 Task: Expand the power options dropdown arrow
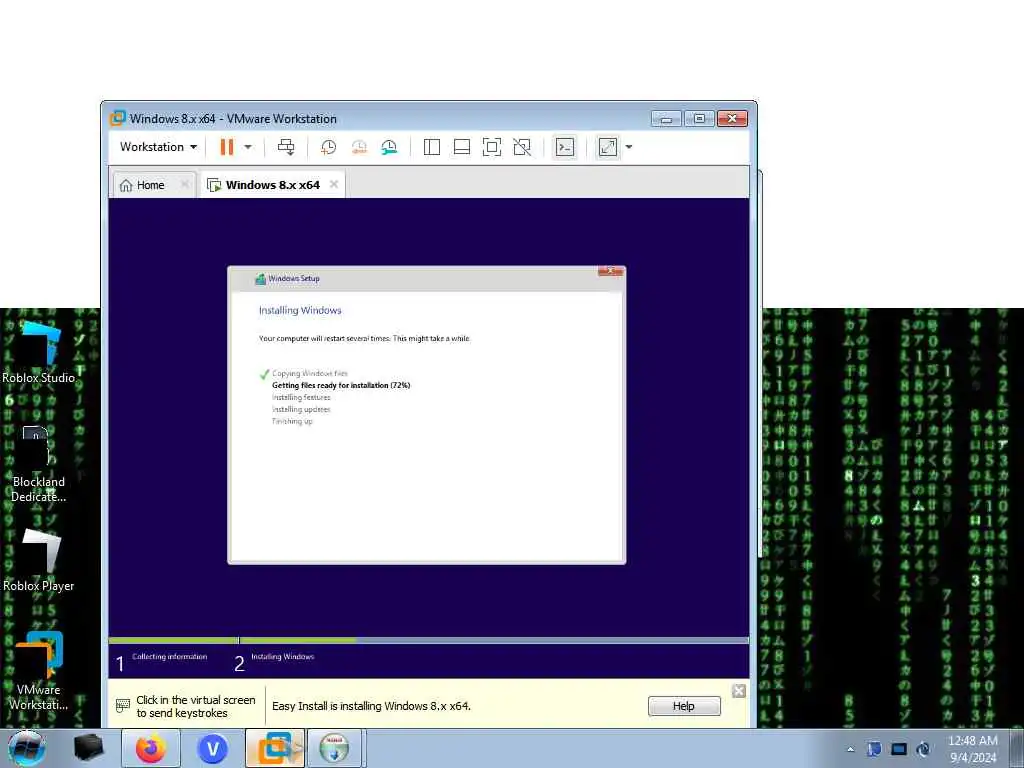tap(248, 147)
